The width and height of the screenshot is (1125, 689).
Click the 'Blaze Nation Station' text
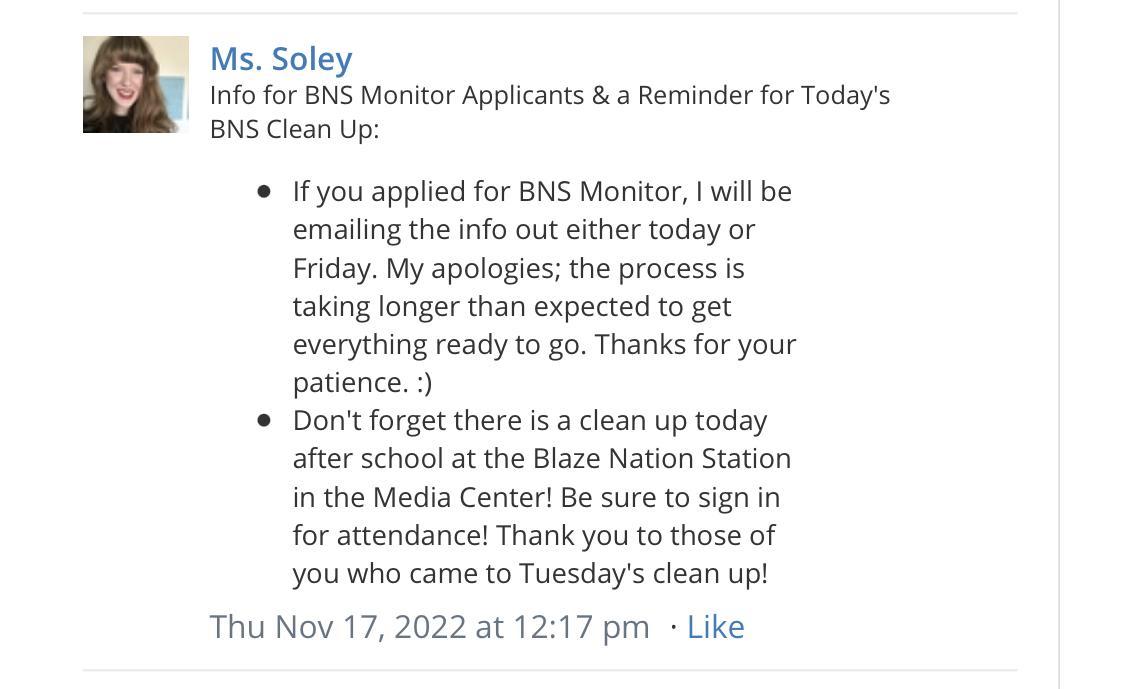click(661, 459)
